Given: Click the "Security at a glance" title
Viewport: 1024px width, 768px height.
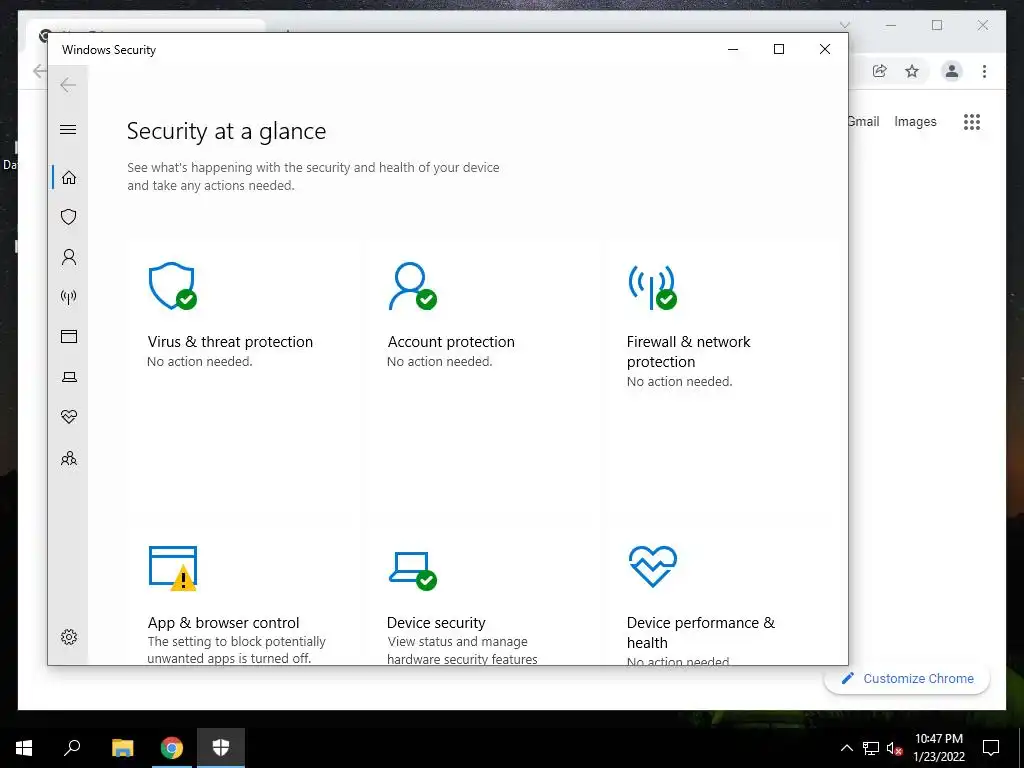Looking at the screenshot, I should pos(226,131).
